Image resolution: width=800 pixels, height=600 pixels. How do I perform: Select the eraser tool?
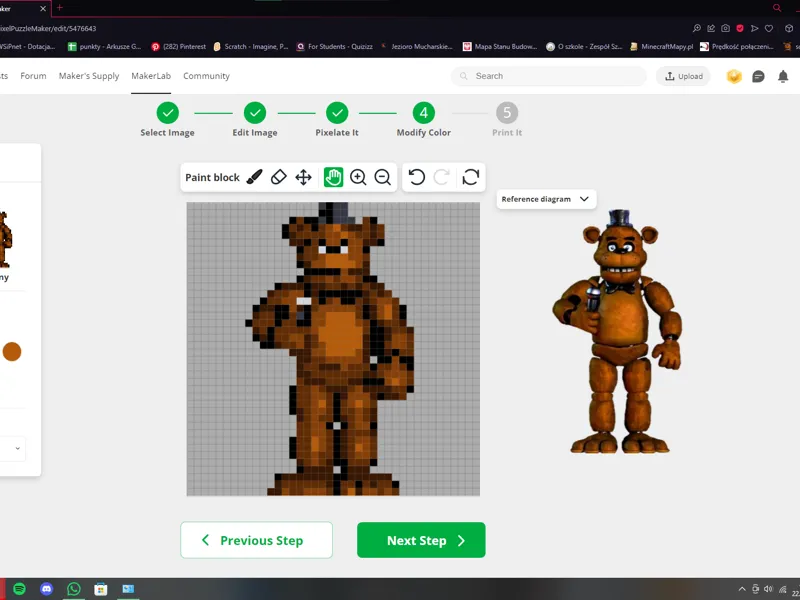pyautogui.click(x=279, y=177)
